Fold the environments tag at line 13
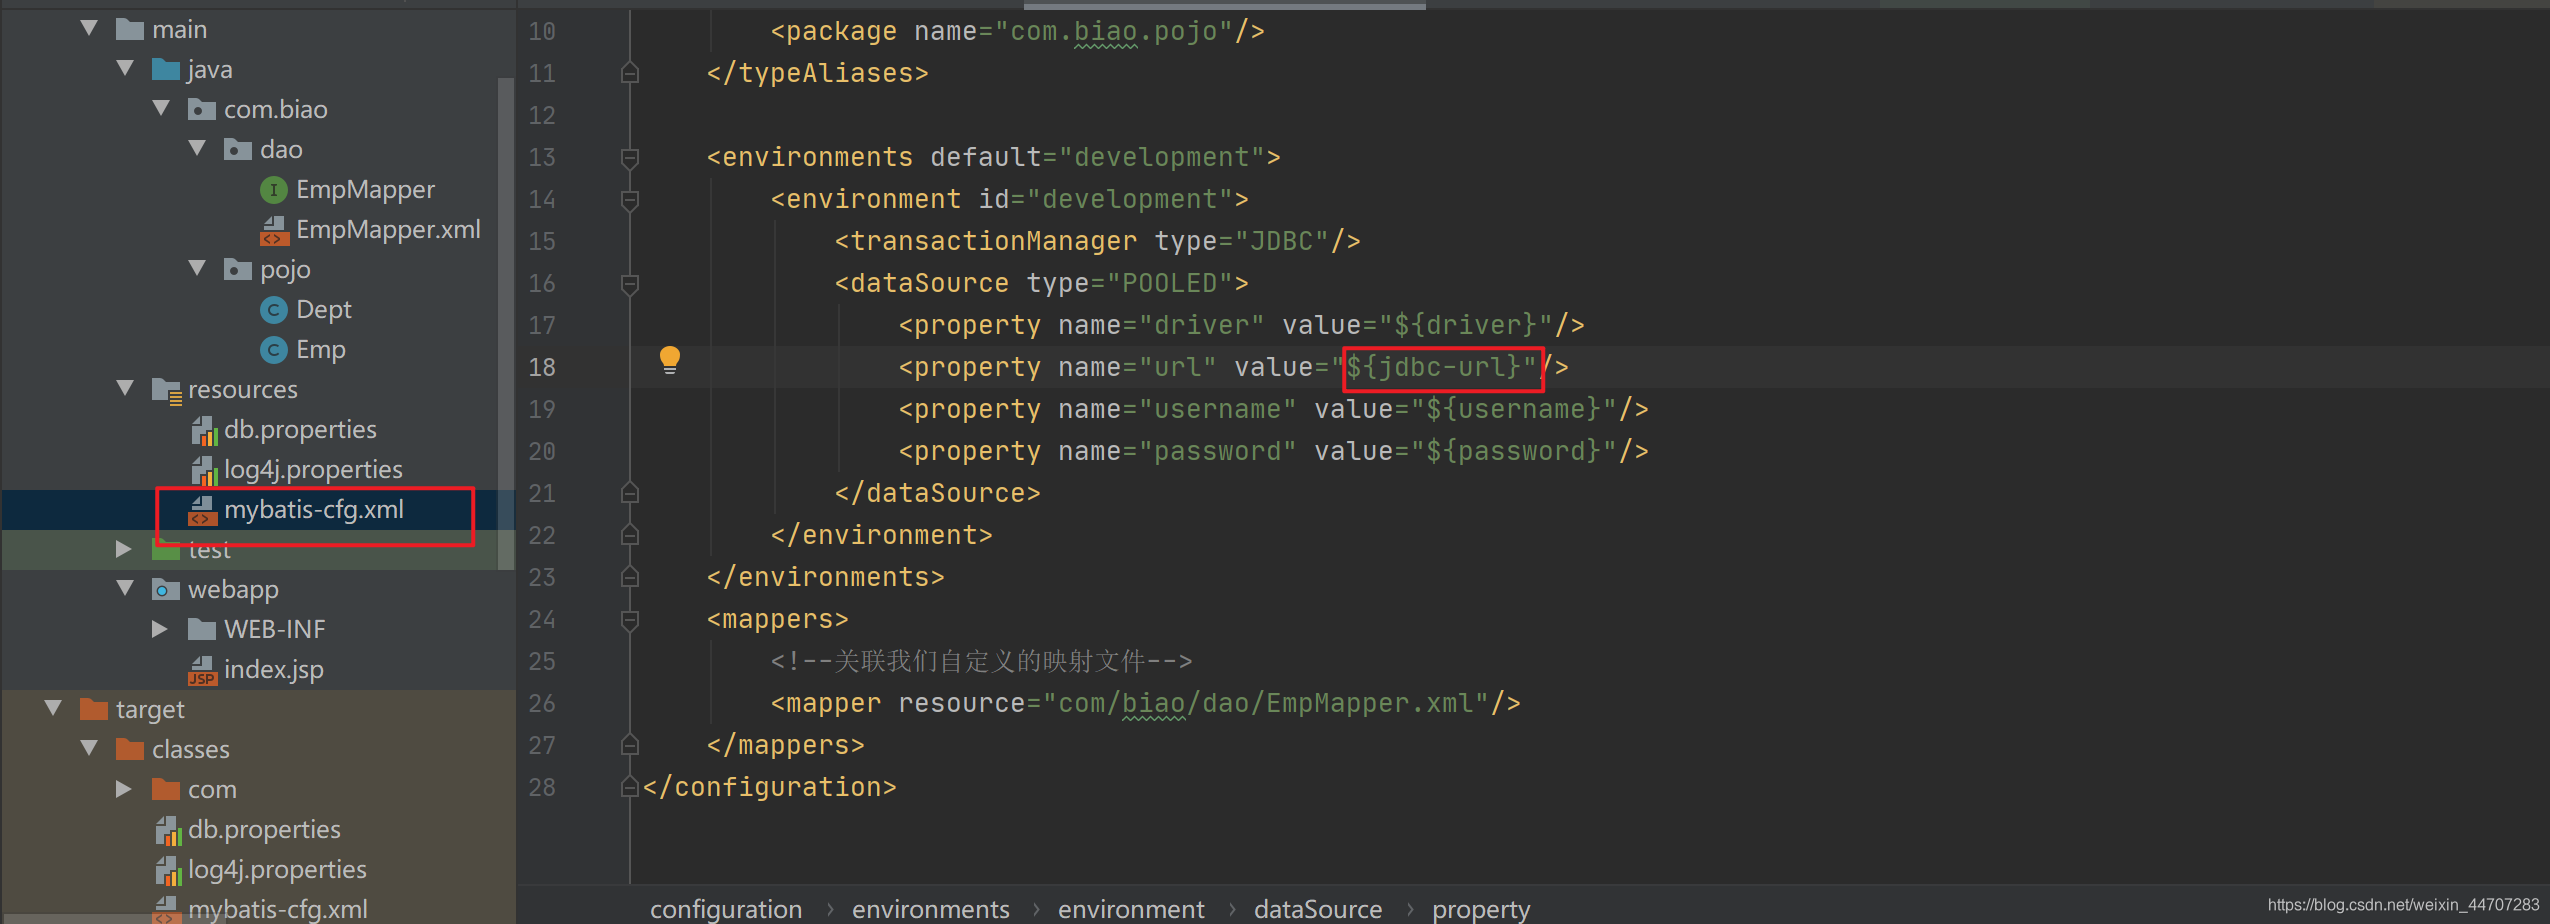The width and height of the screenshot is (2550, 924). [630, 158]
